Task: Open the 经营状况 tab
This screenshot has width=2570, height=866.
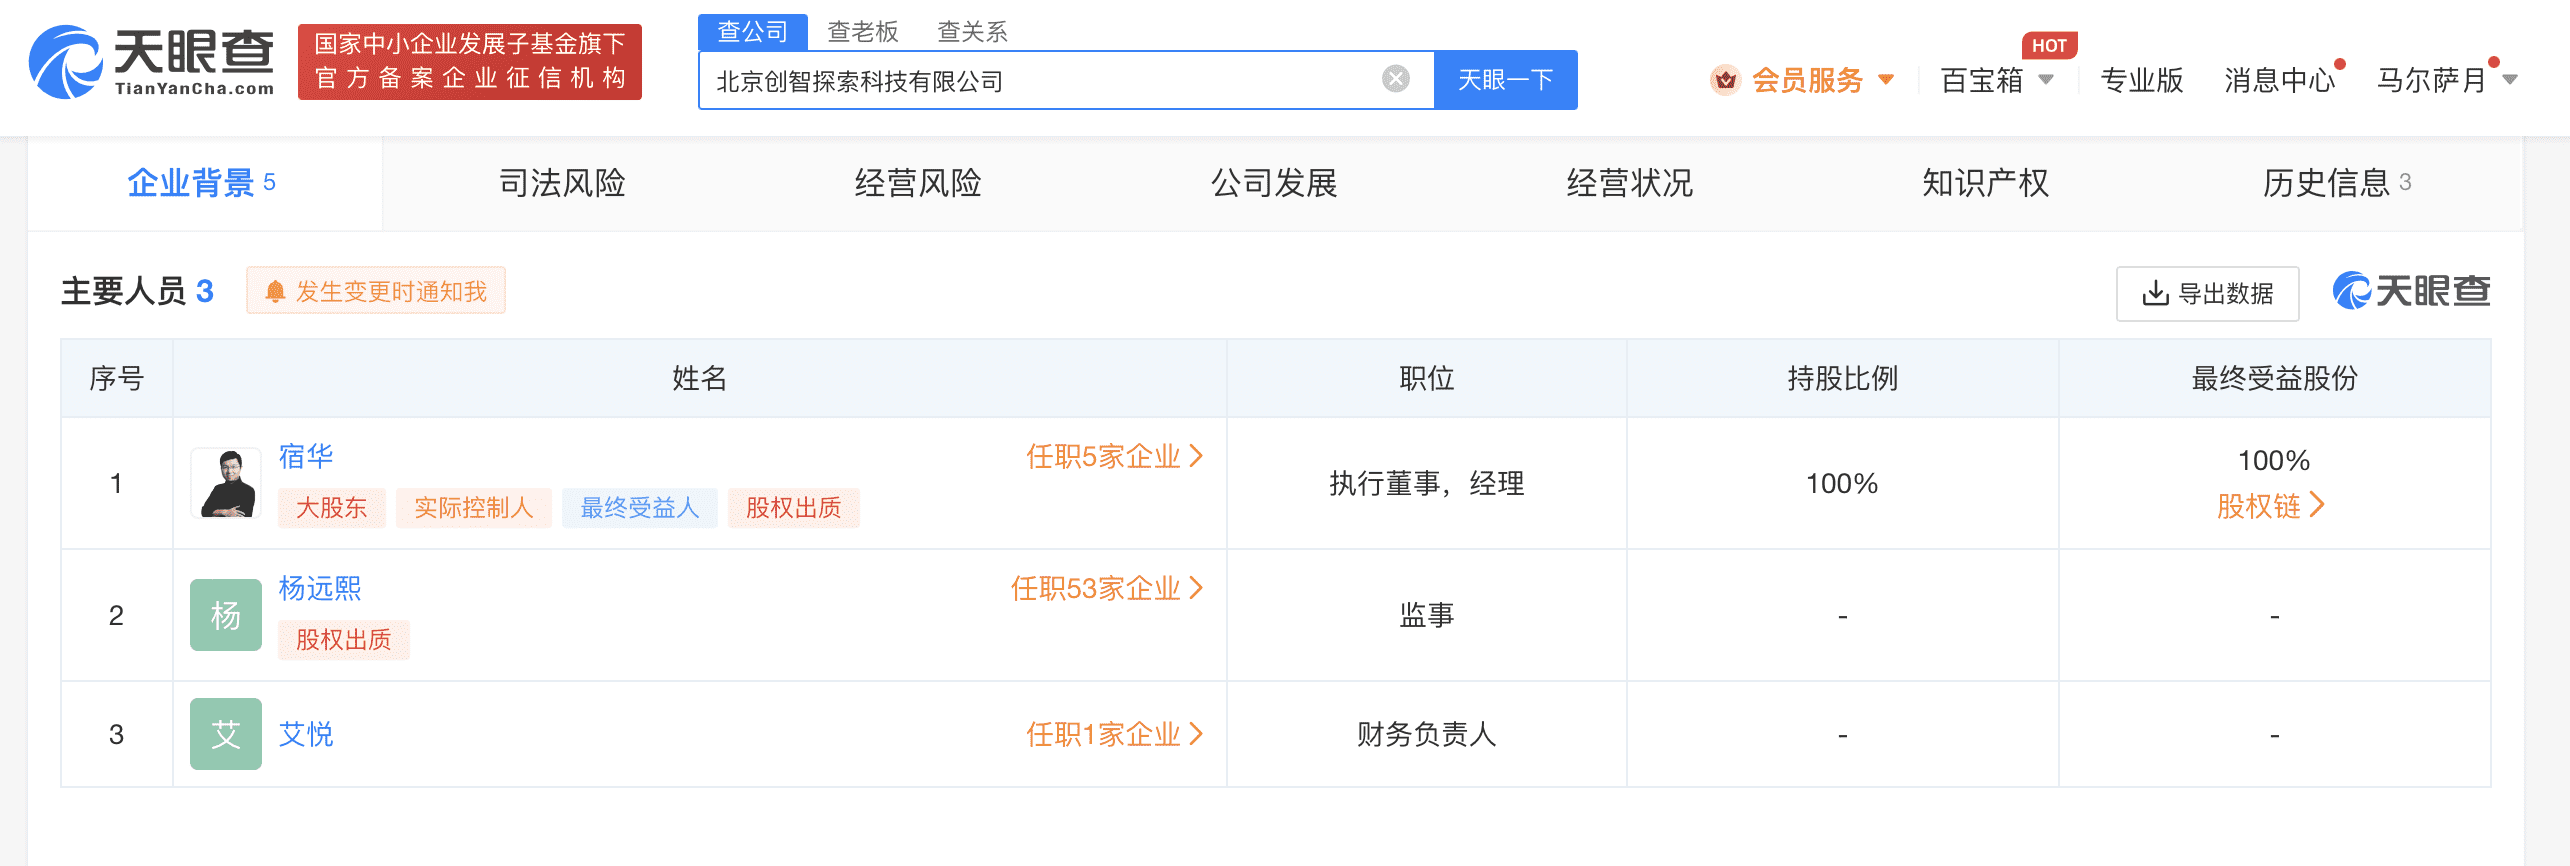Action: 1630,183
